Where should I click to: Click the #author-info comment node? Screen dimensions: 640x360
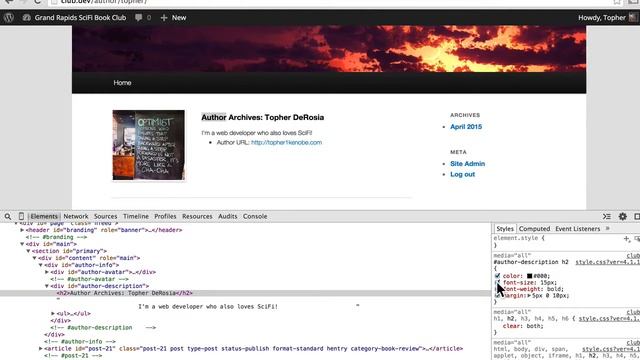point(80,342)
